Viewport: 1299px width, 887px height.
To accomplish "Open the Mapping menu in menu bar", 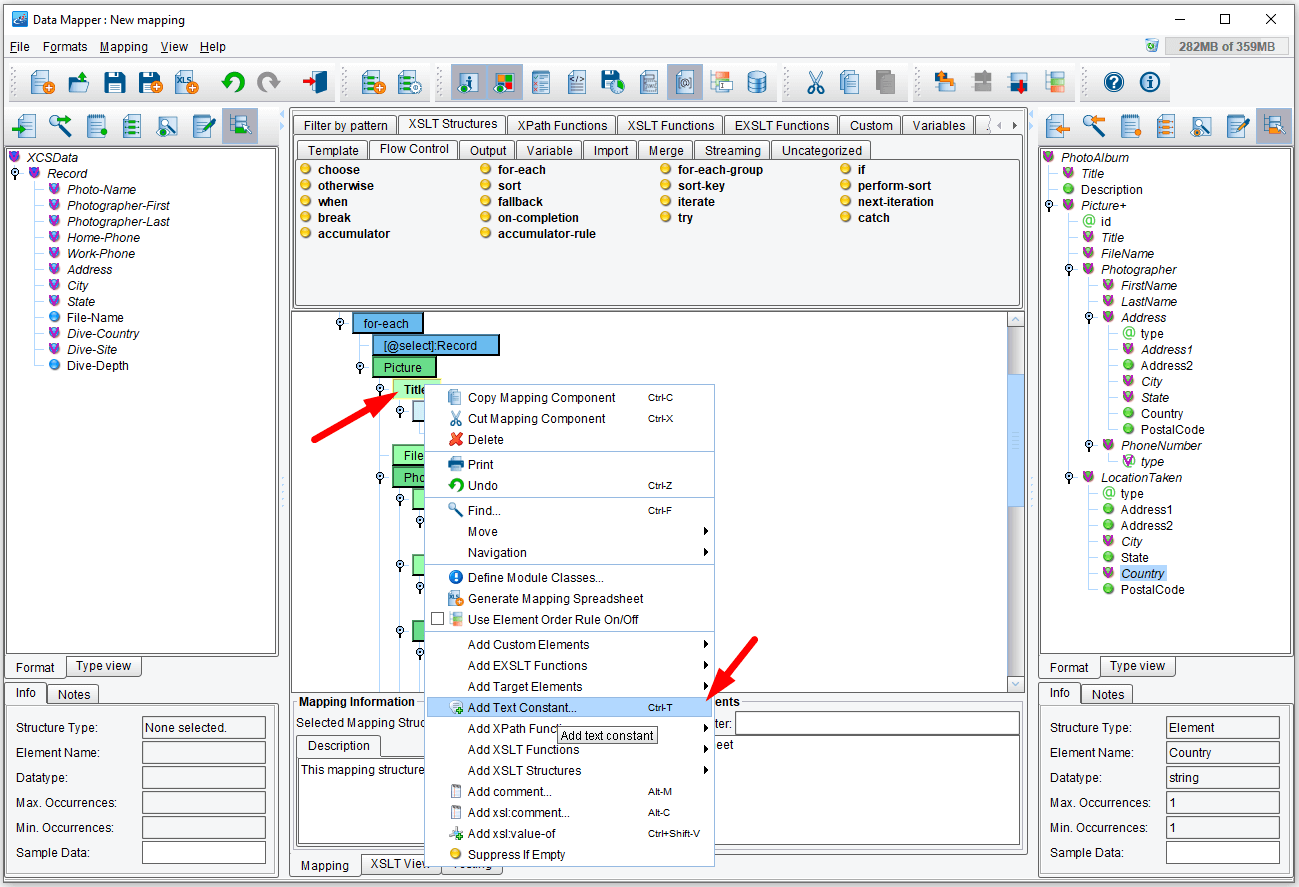I will (124, 46).
